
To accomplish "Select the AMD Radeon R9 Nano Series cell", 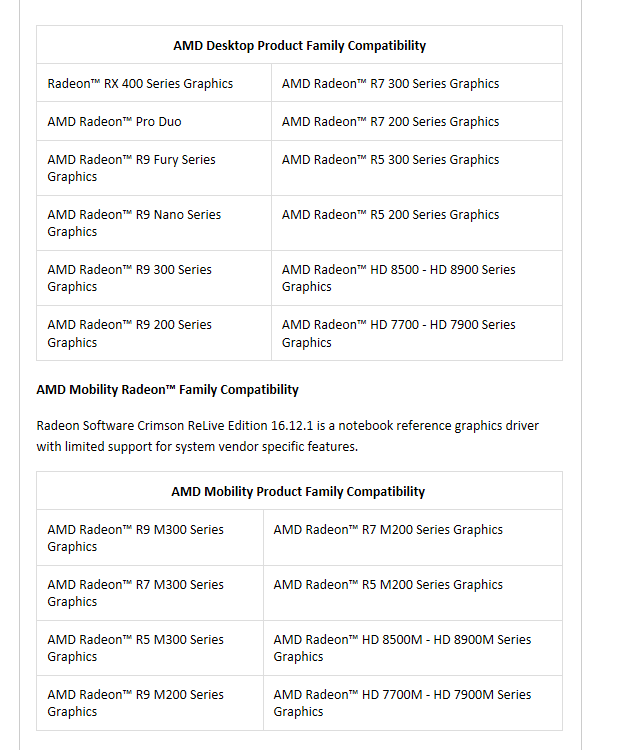I will pos(134,223).
